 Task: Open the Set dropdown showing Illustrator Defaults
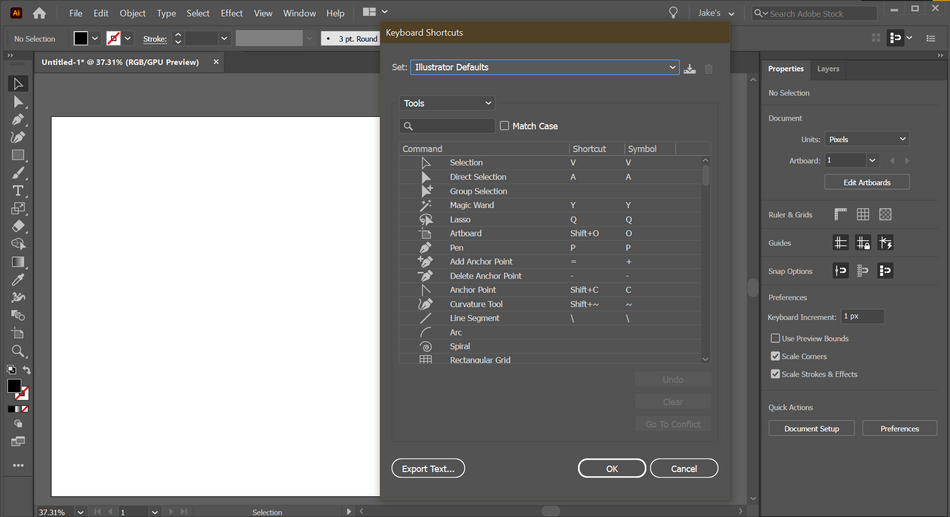pyautogui.click(x=544, y=67)
